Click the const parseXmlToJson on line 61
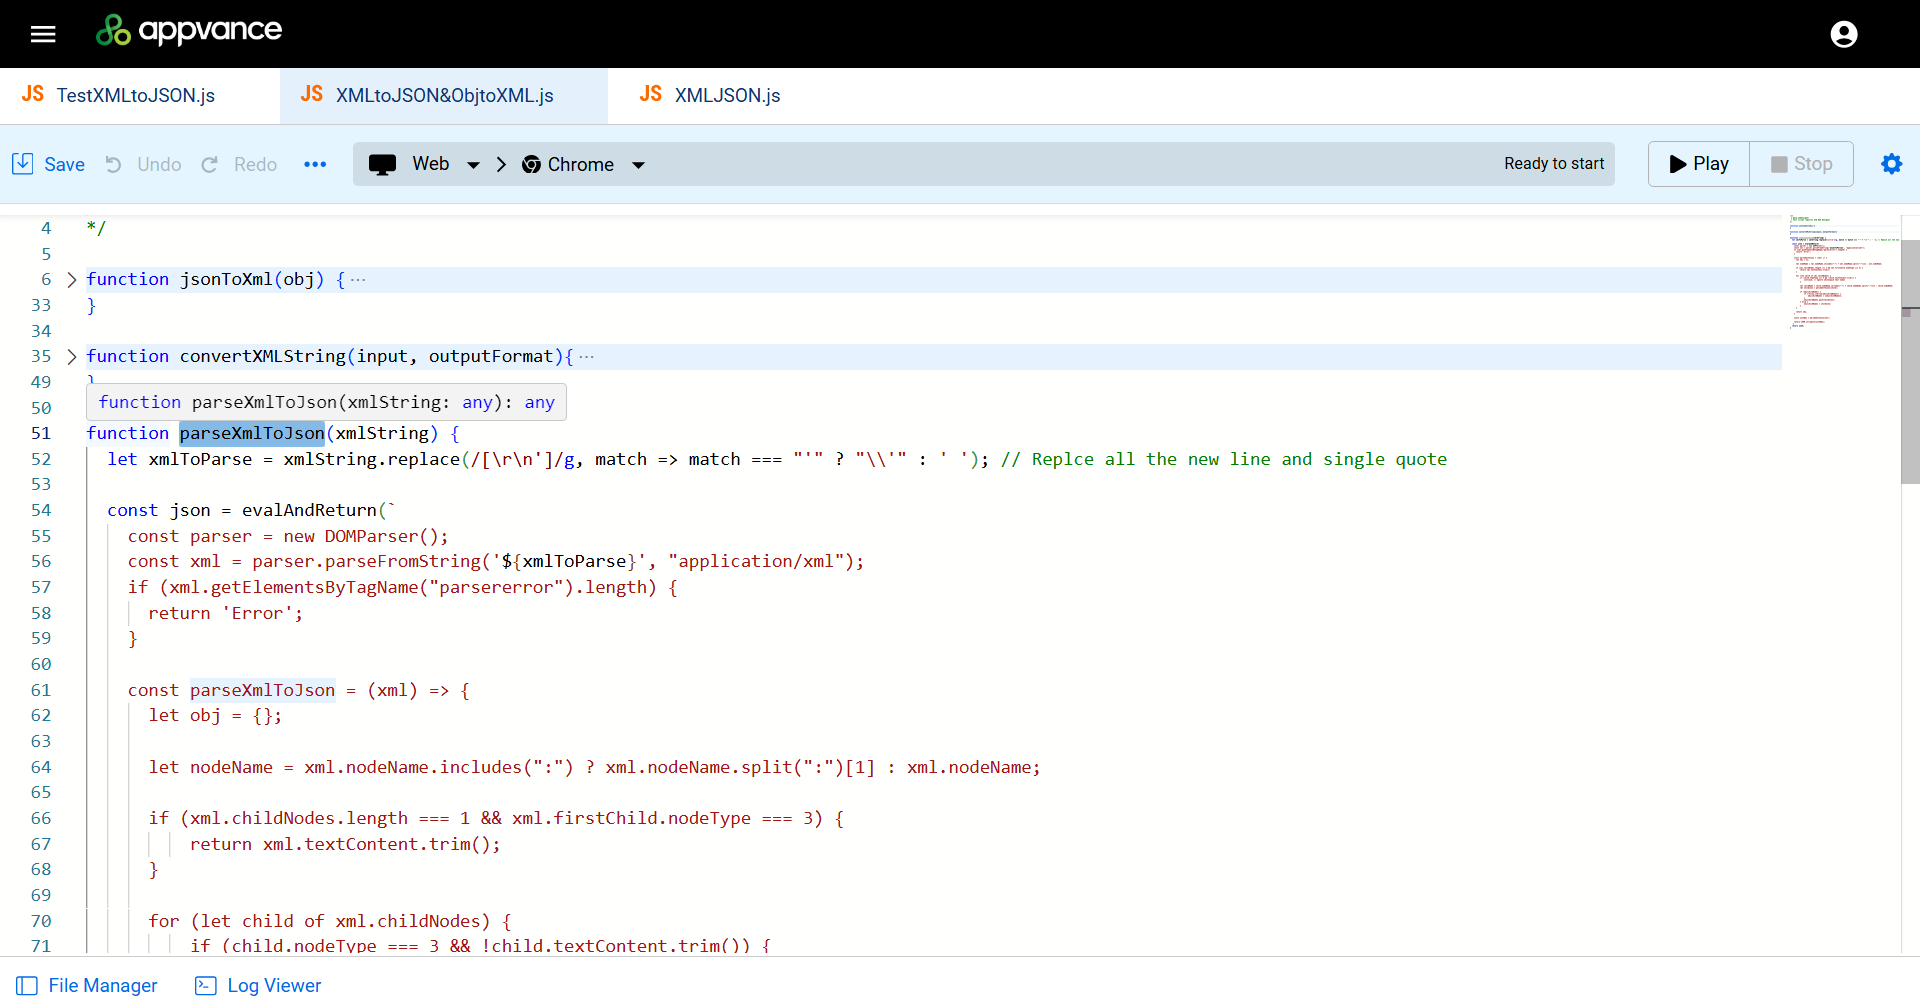Image resolution: width=1920 pixels, height=999 pixels. 263,690
